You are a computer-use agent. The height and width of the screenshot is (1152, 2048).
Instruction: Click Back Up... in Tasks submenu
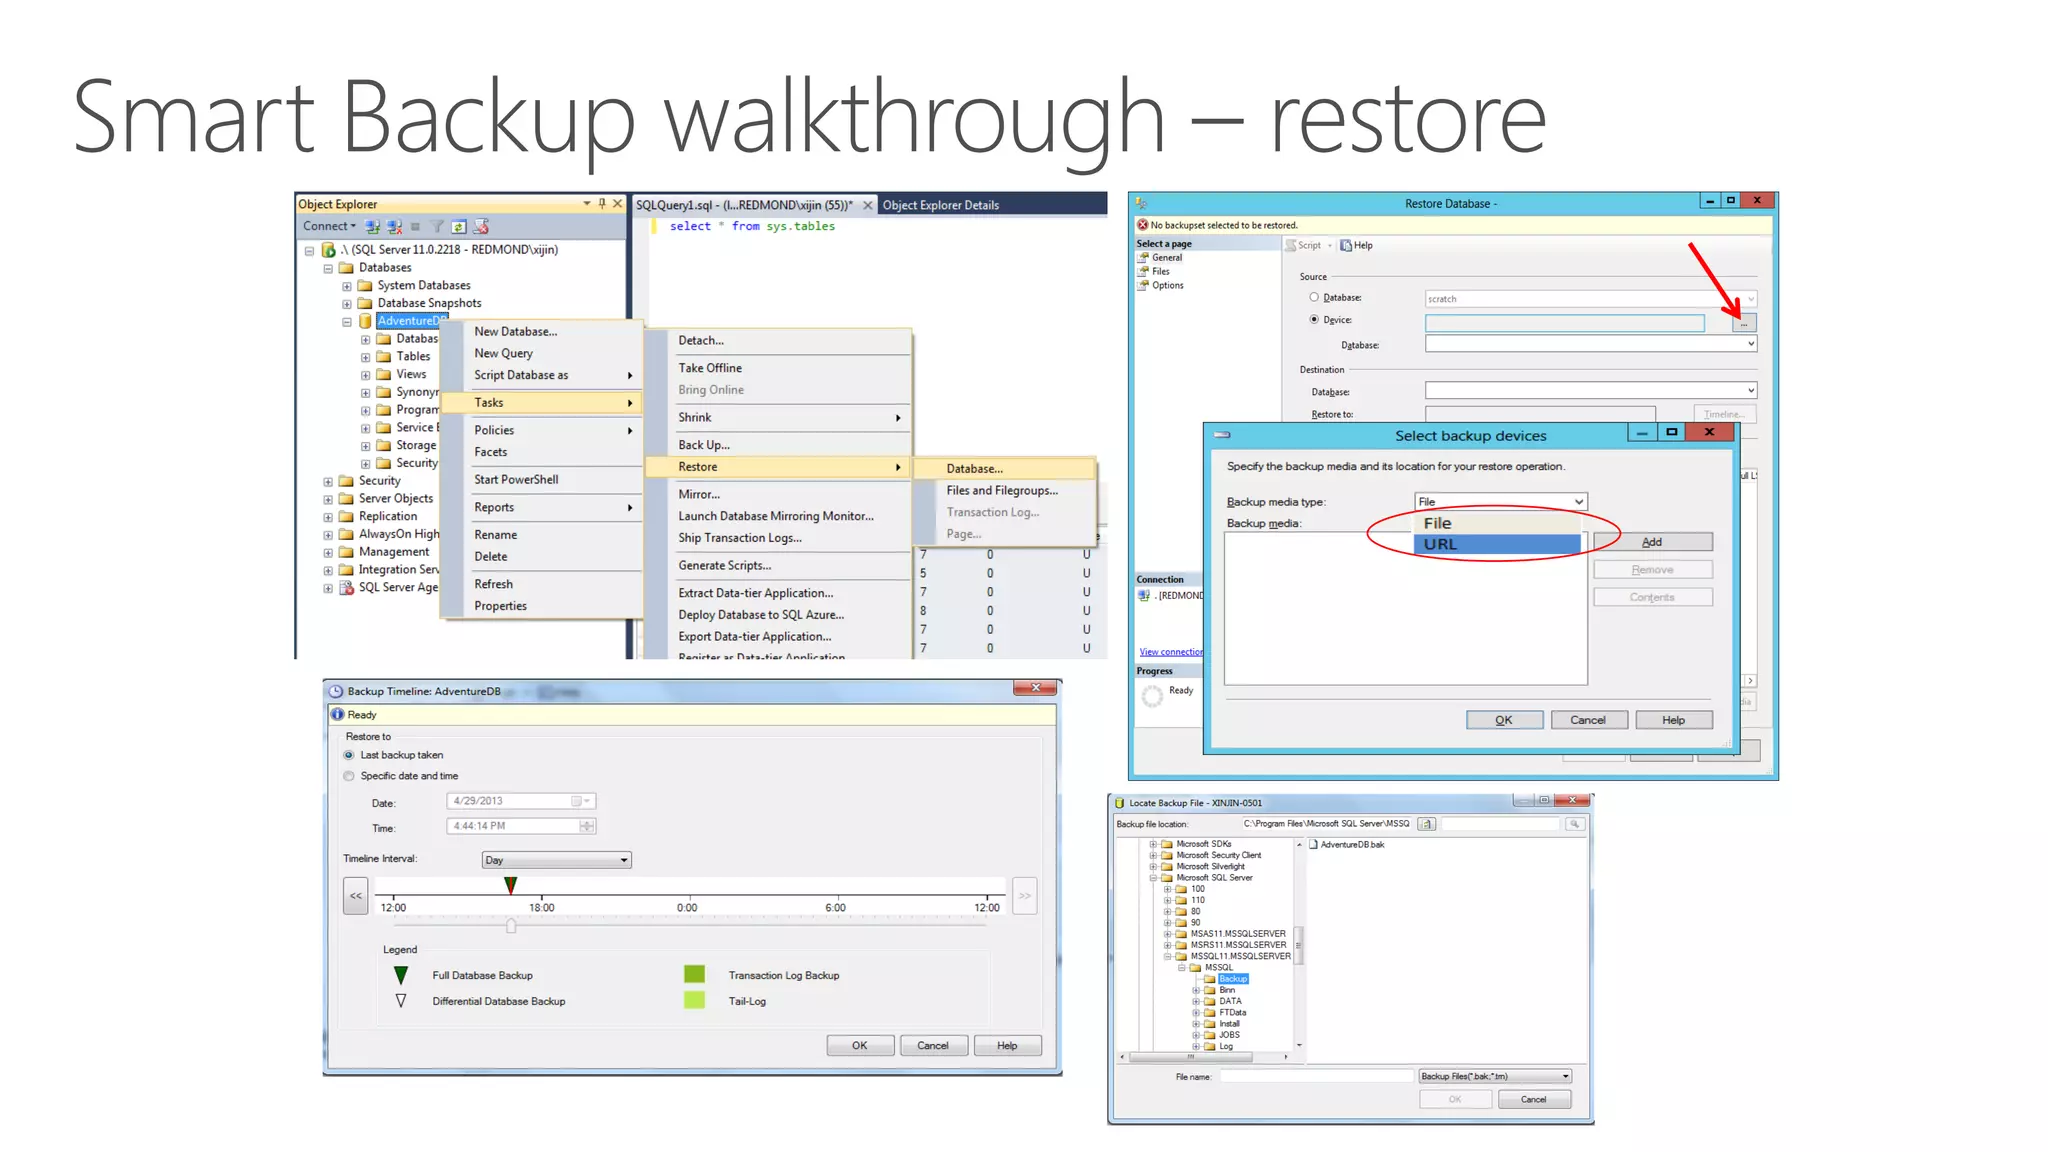click(704, 445)
